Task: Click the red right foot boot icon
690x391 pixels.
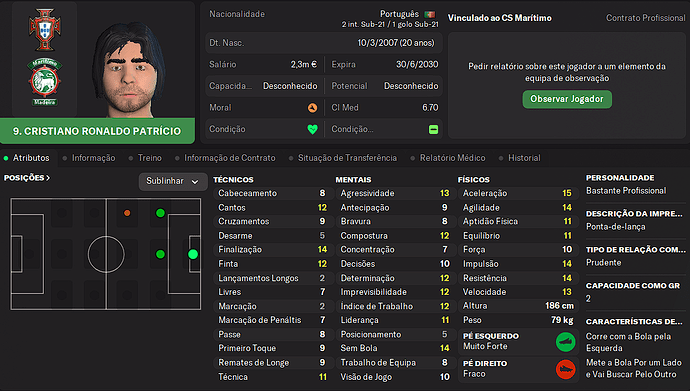Action: (565, 369)
